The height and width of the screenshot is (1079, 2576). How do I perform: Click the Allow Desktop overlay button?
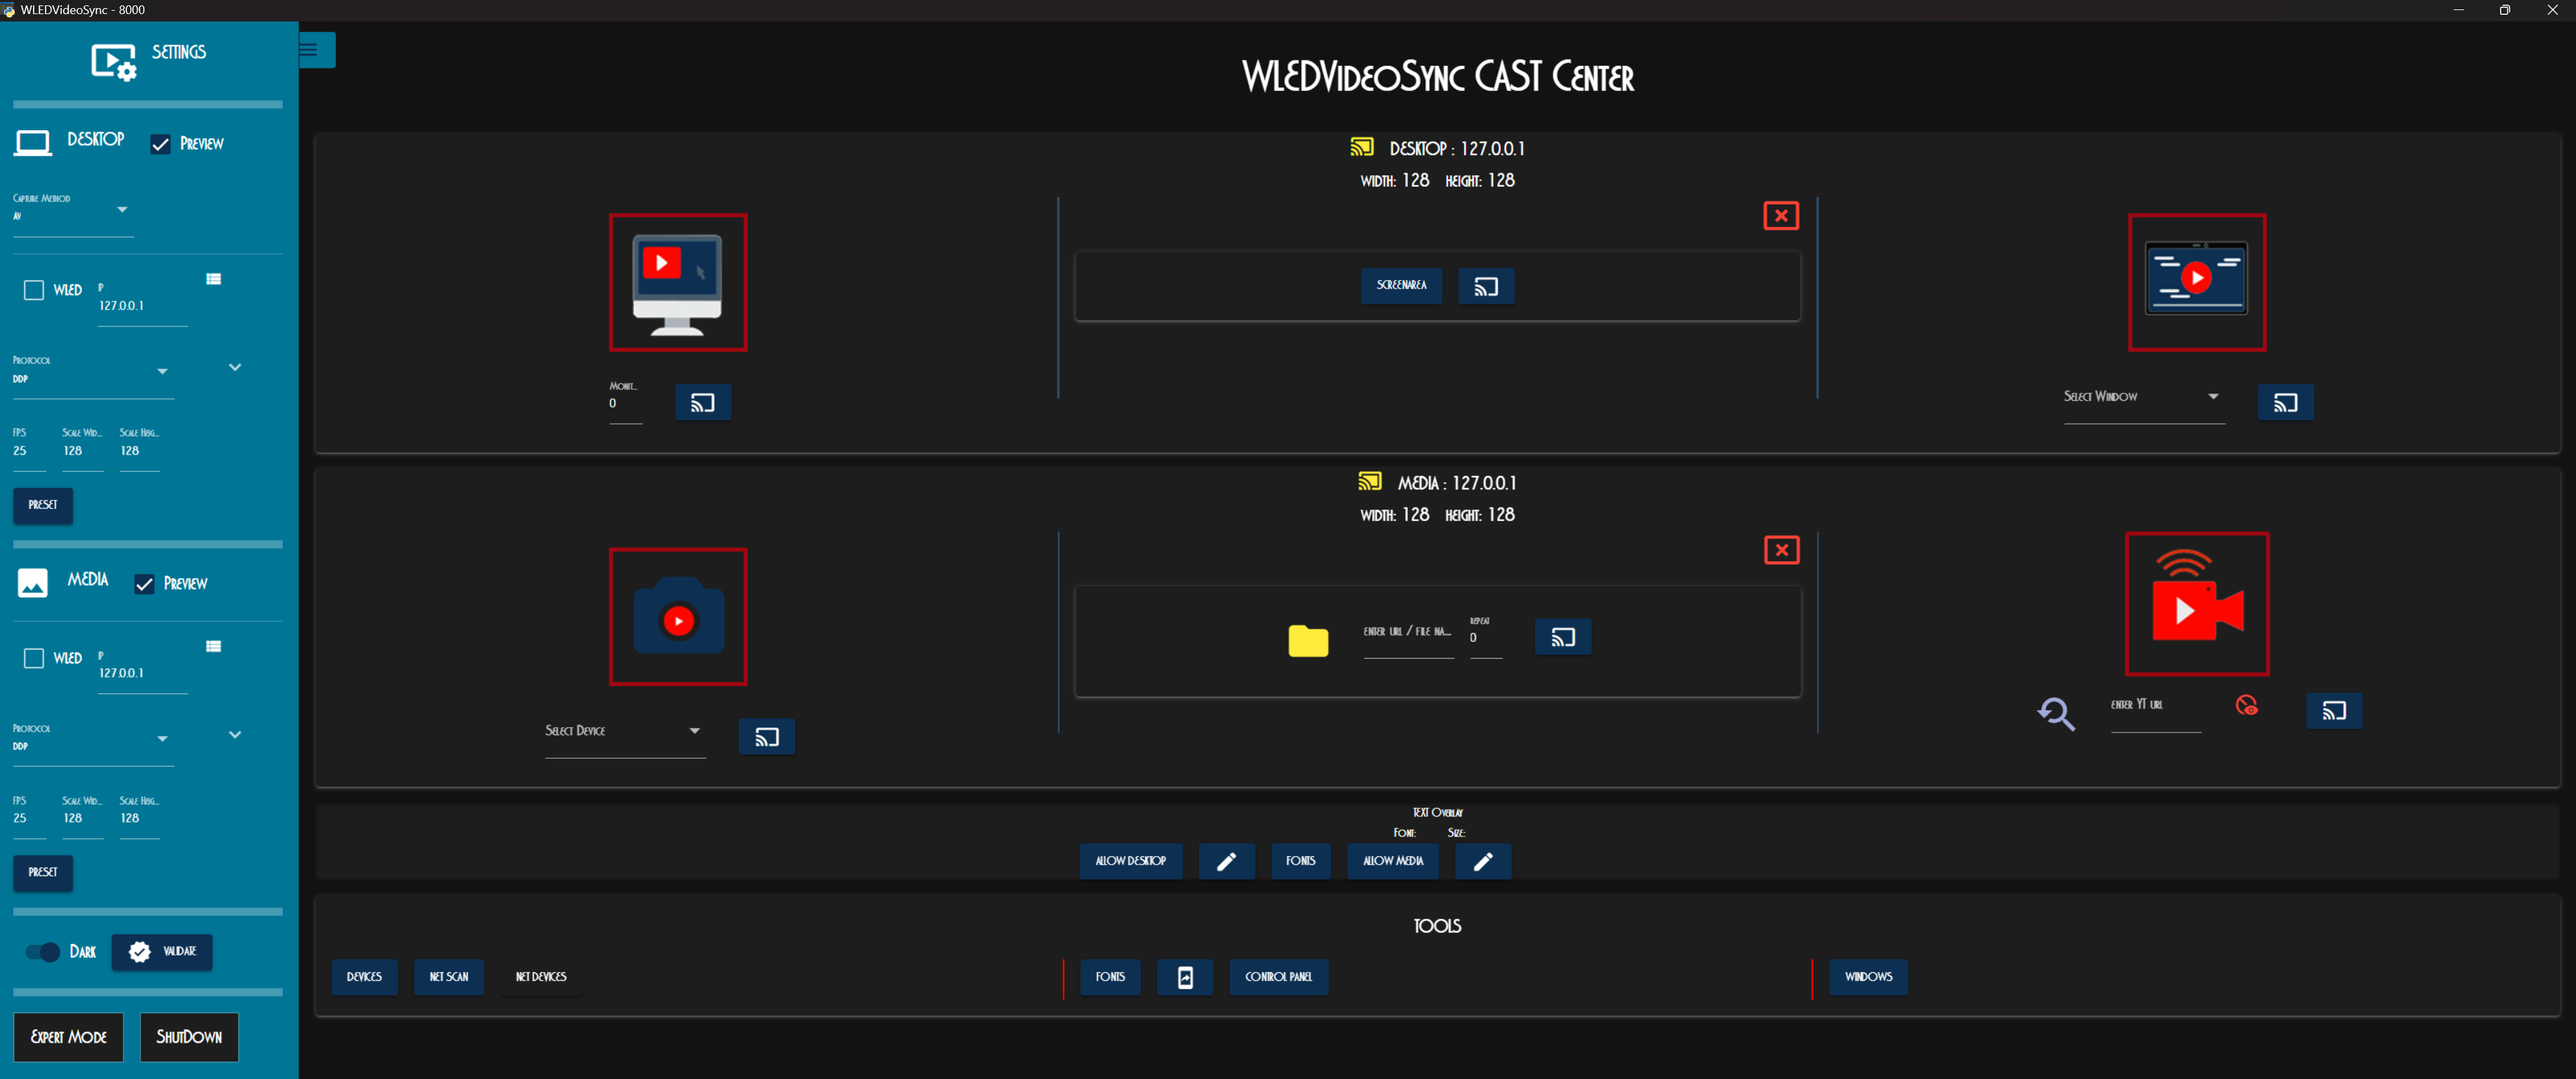tap(1130, 861)
